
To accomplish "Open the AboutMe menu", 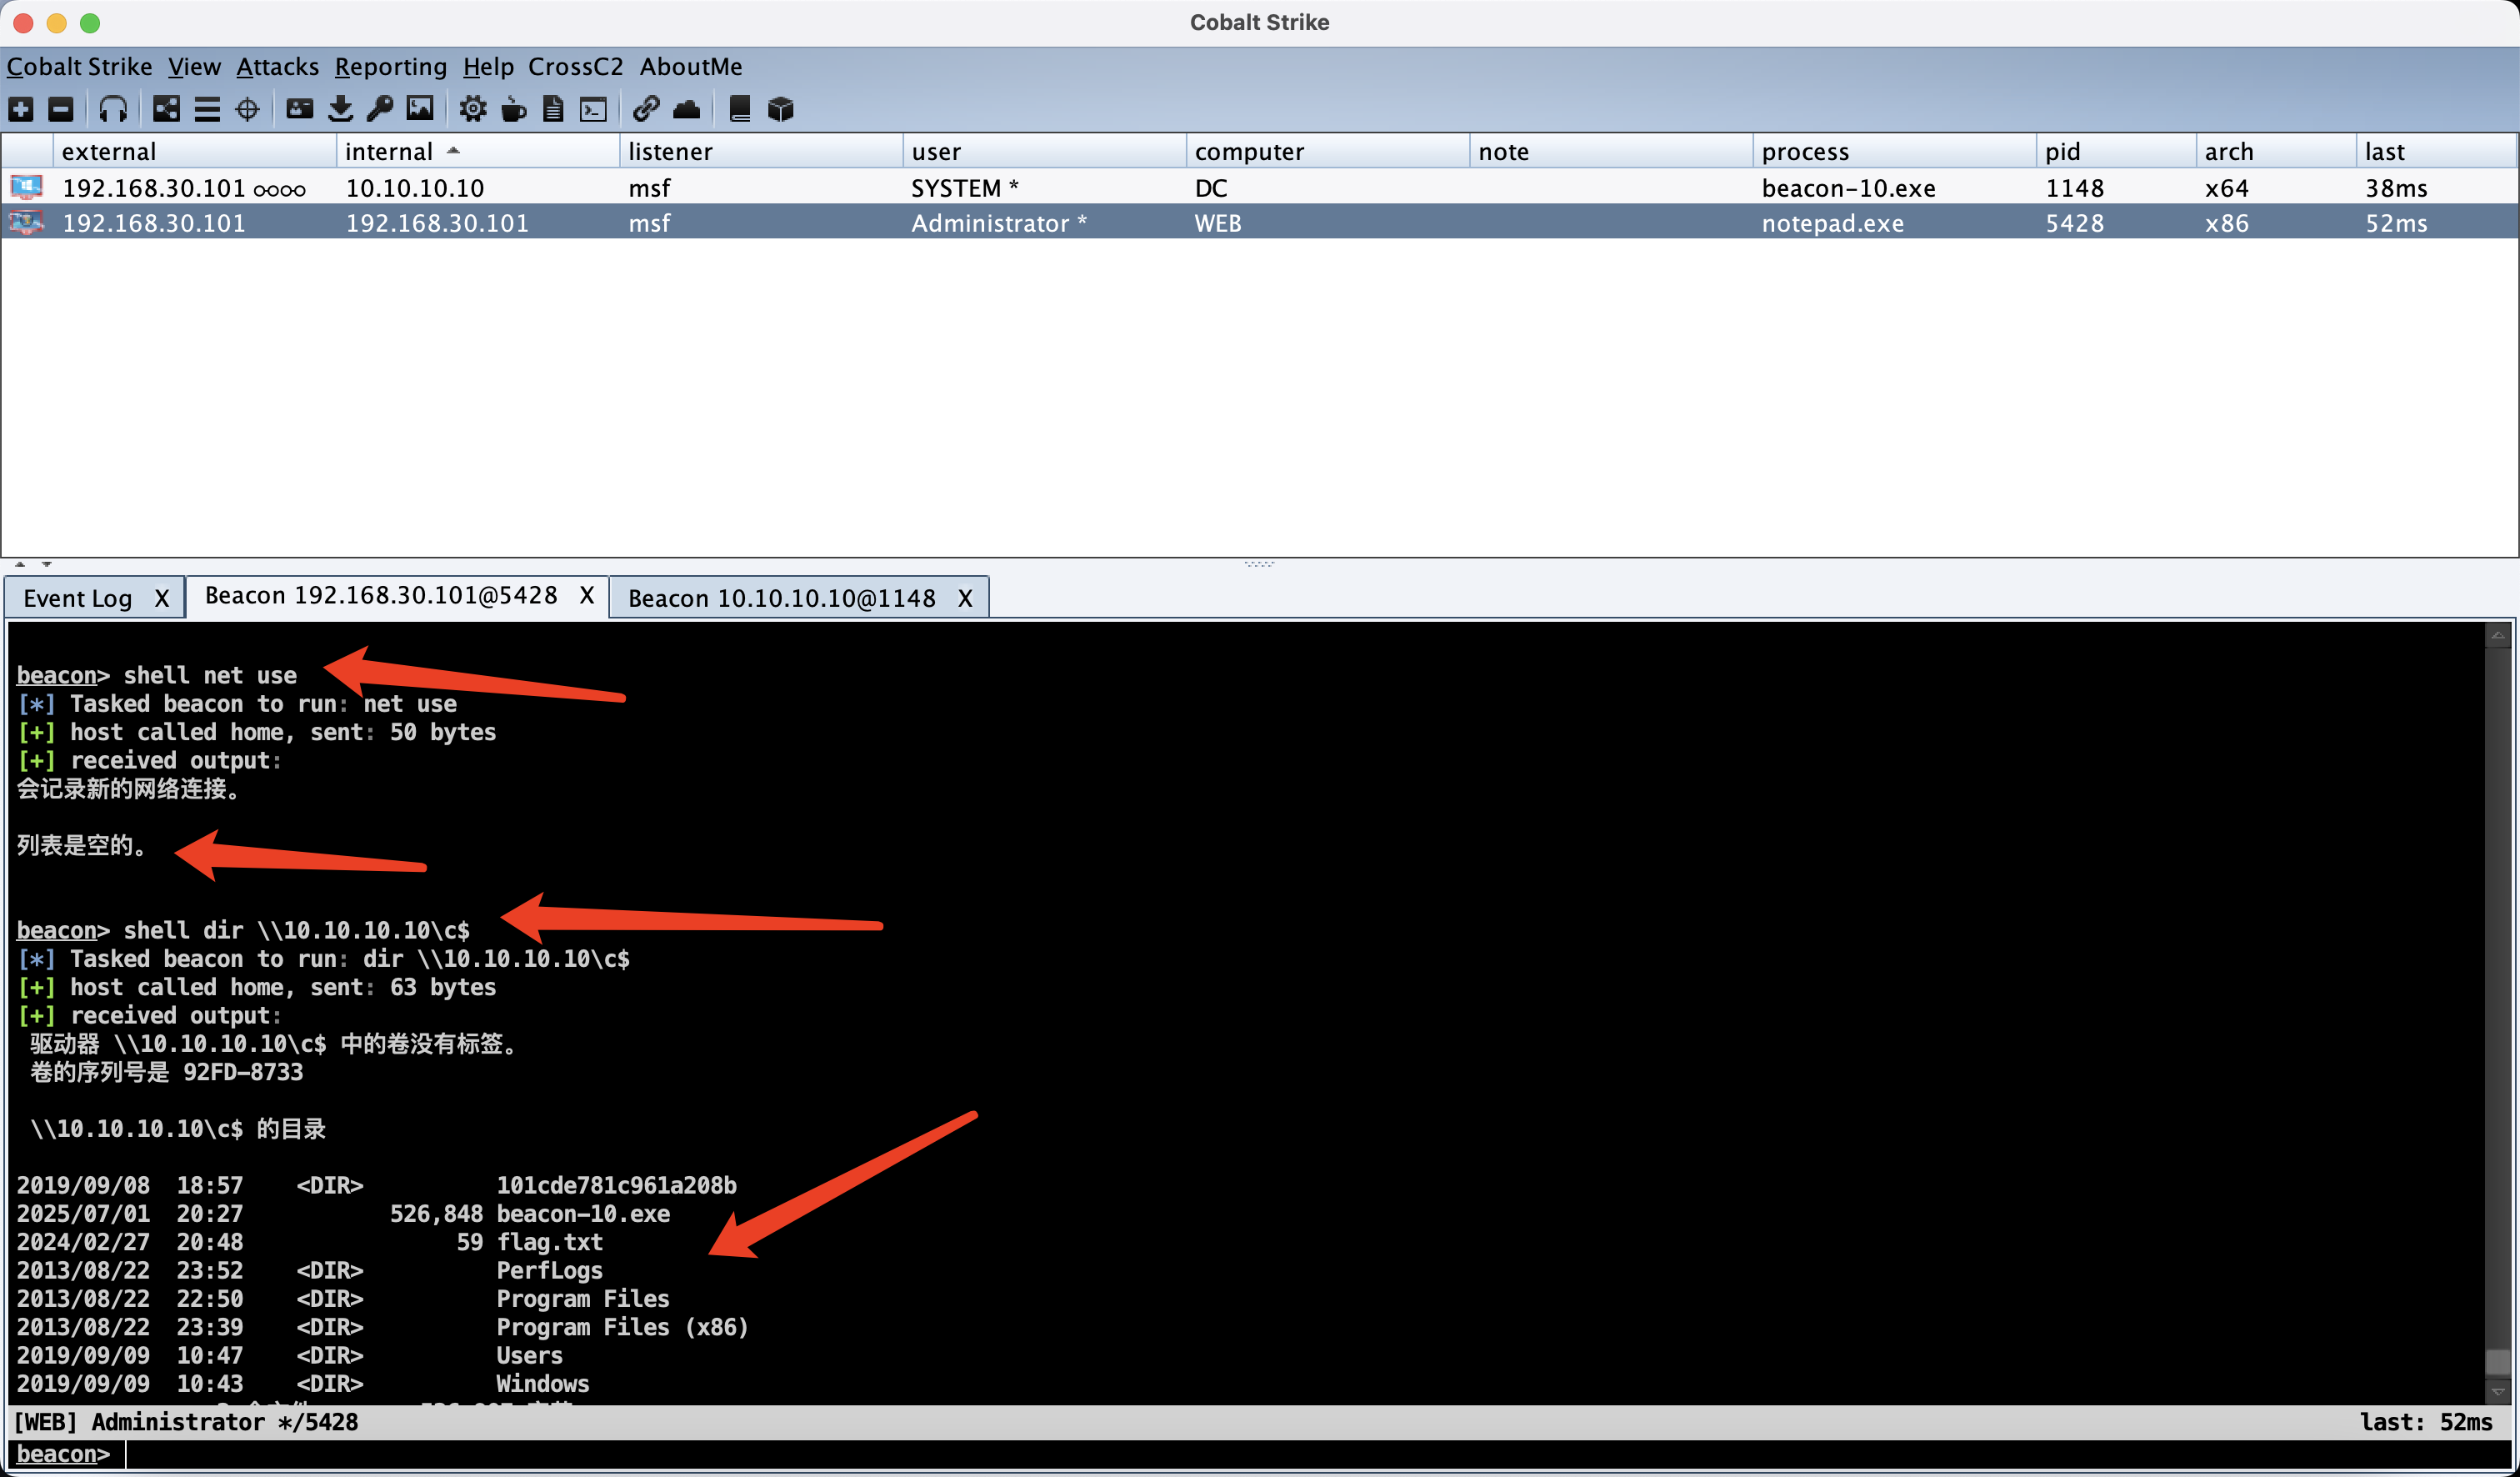I will coord(690,66).
